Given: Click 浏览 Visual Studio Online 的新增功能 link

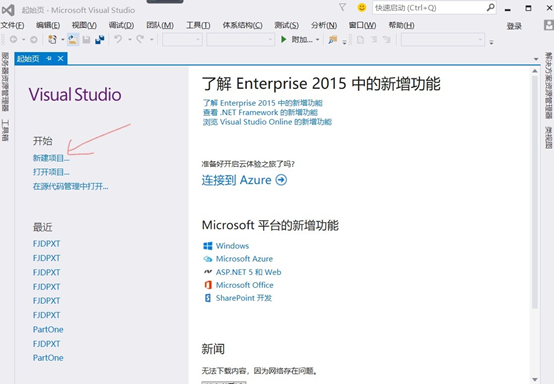Looking at the screenshot, I should pyautogui.click(x=267, y=122).
